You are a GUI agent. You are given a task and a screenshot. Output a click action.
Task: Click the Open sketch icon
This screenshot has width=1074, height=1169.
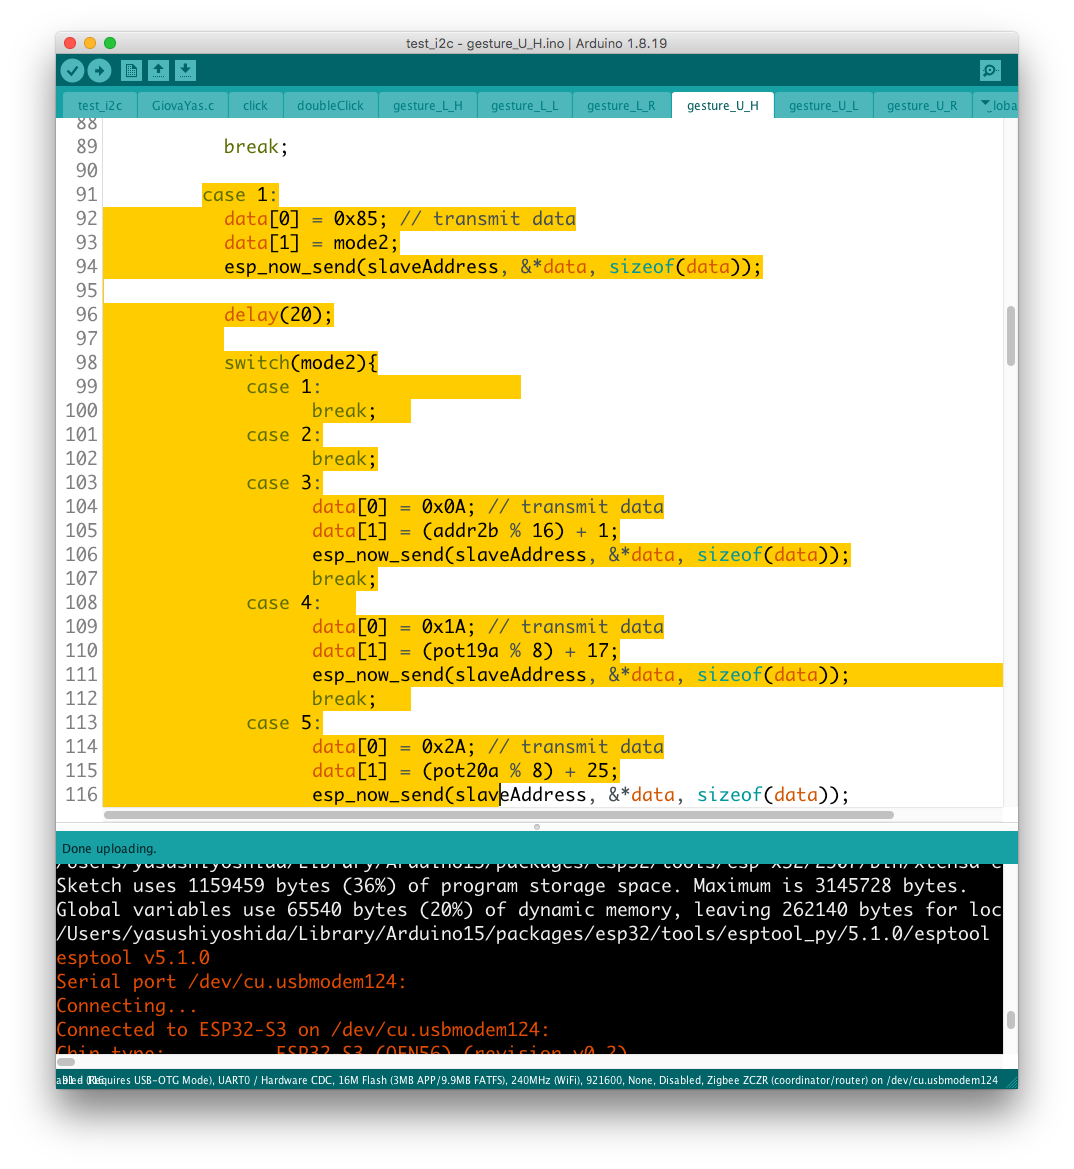tap(158, 70)
